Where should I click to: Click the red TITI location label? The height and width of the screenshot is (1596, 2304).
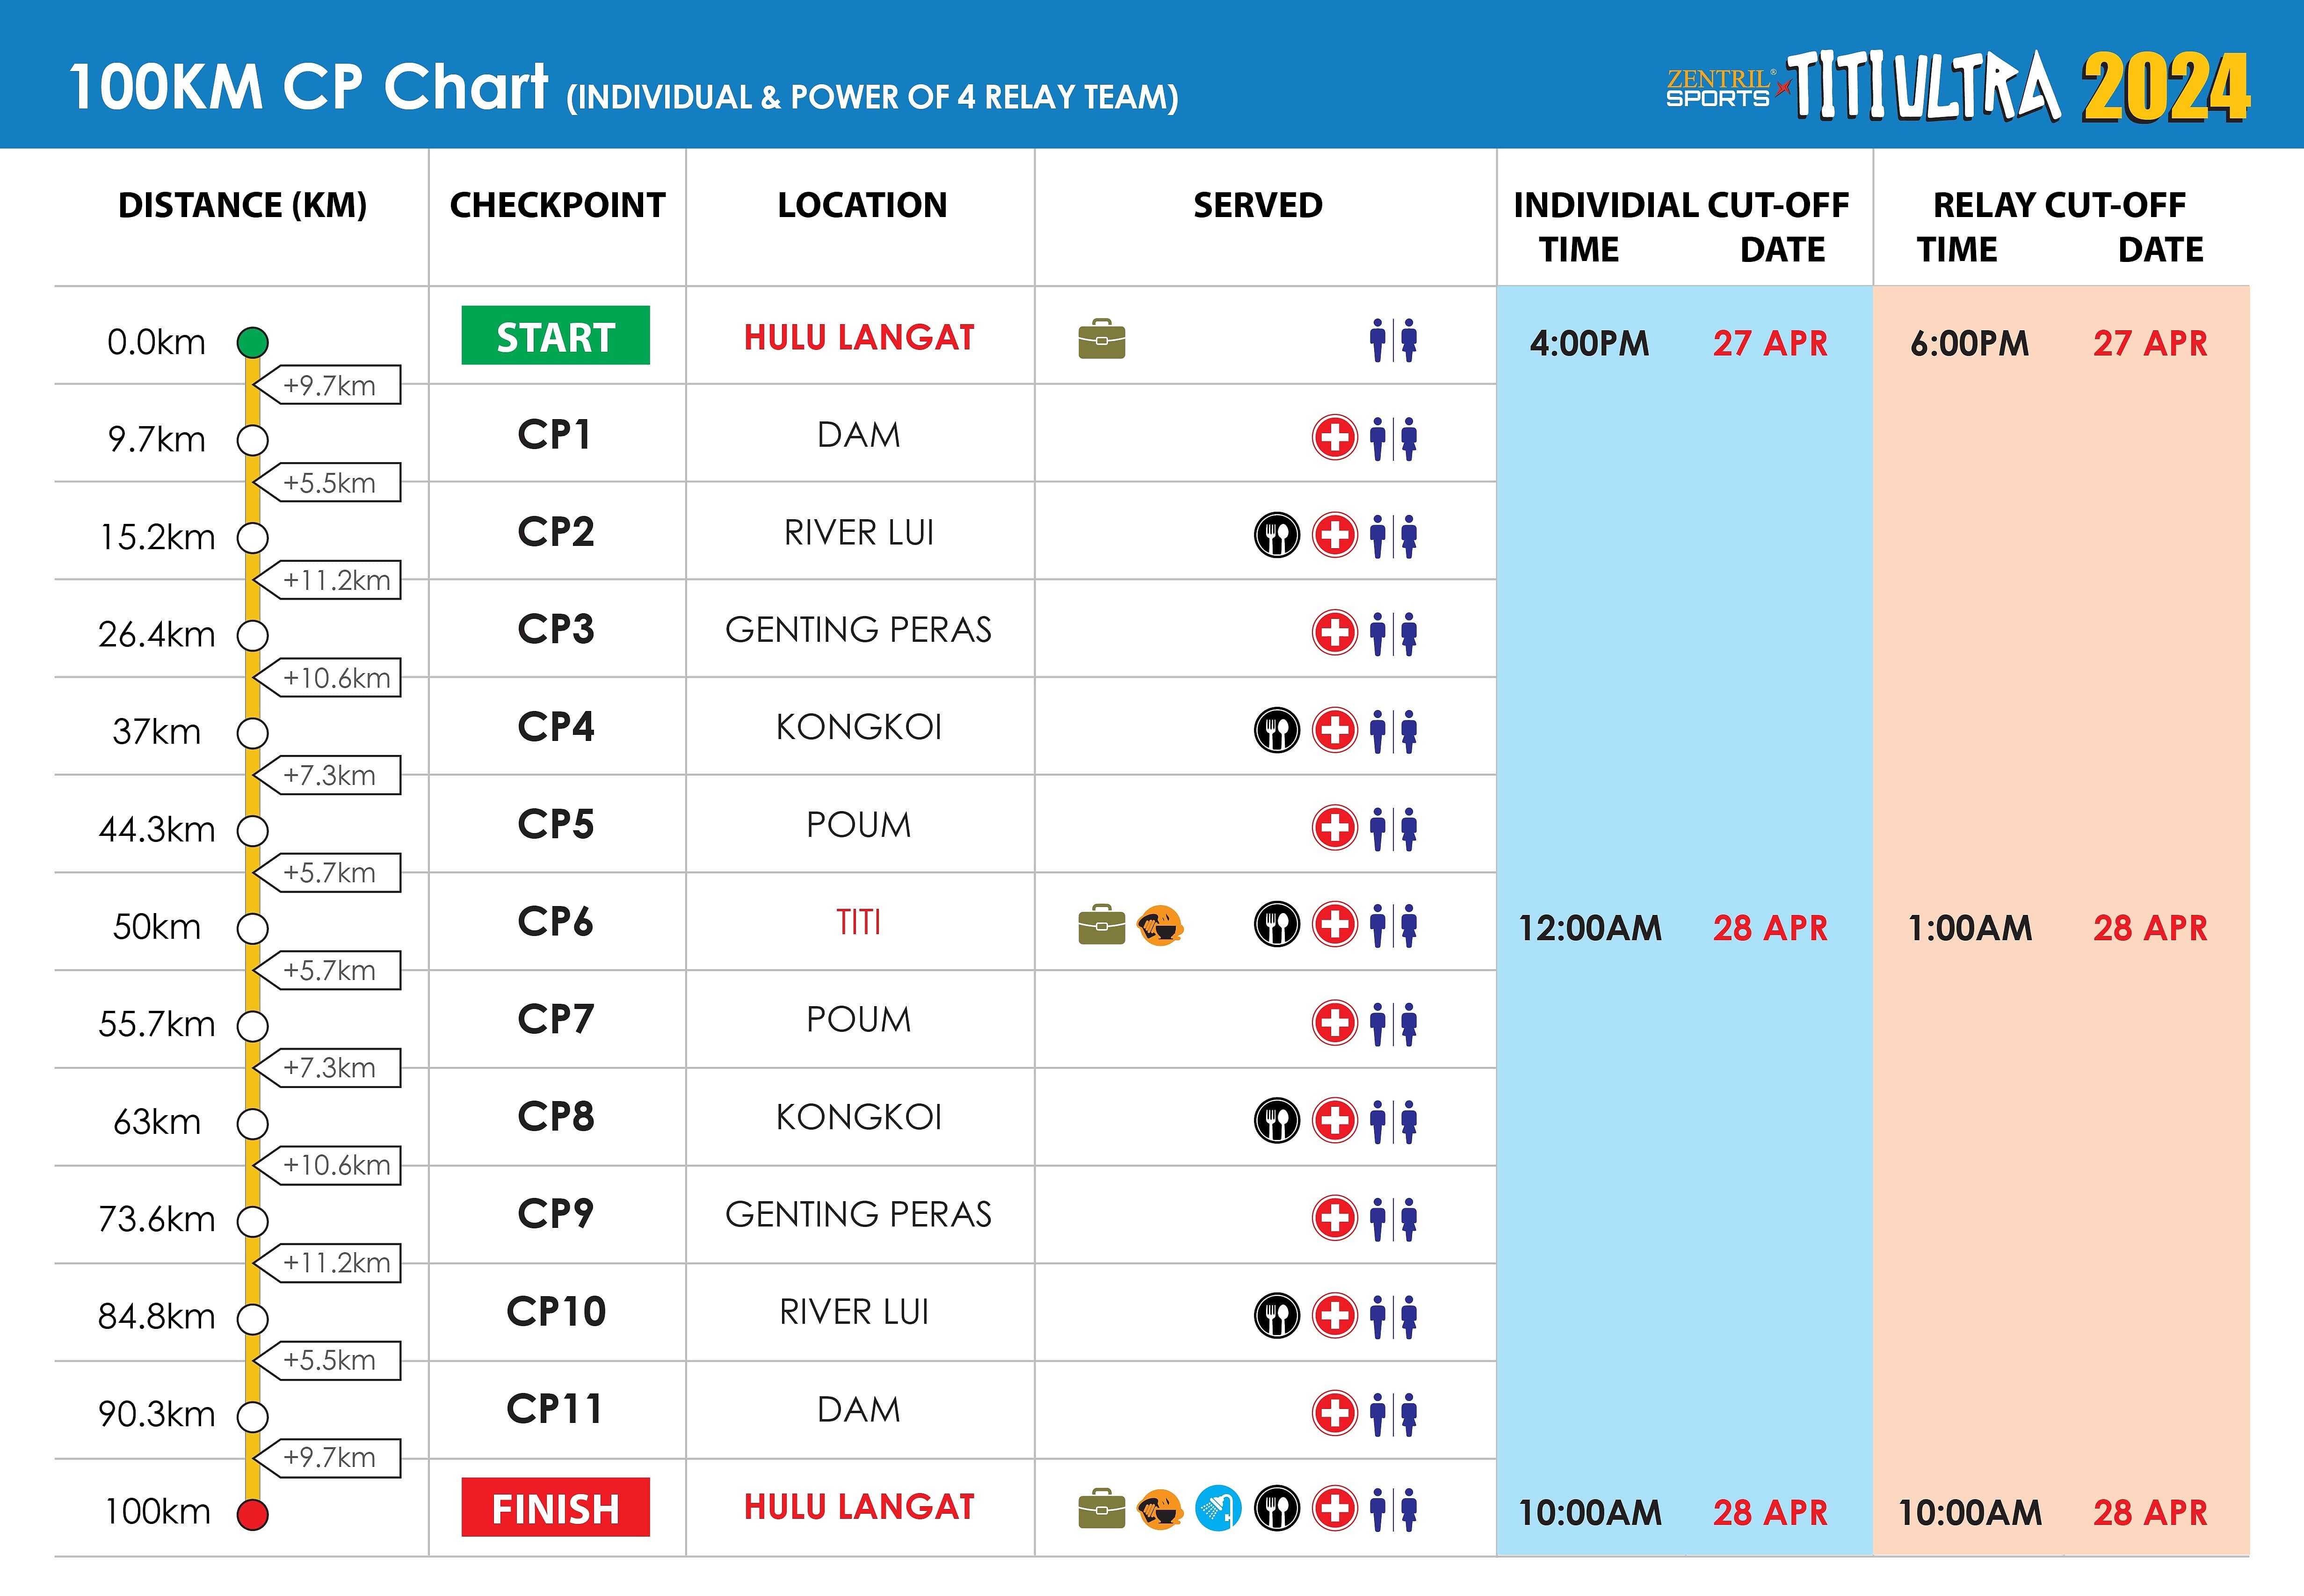(858, 922)
